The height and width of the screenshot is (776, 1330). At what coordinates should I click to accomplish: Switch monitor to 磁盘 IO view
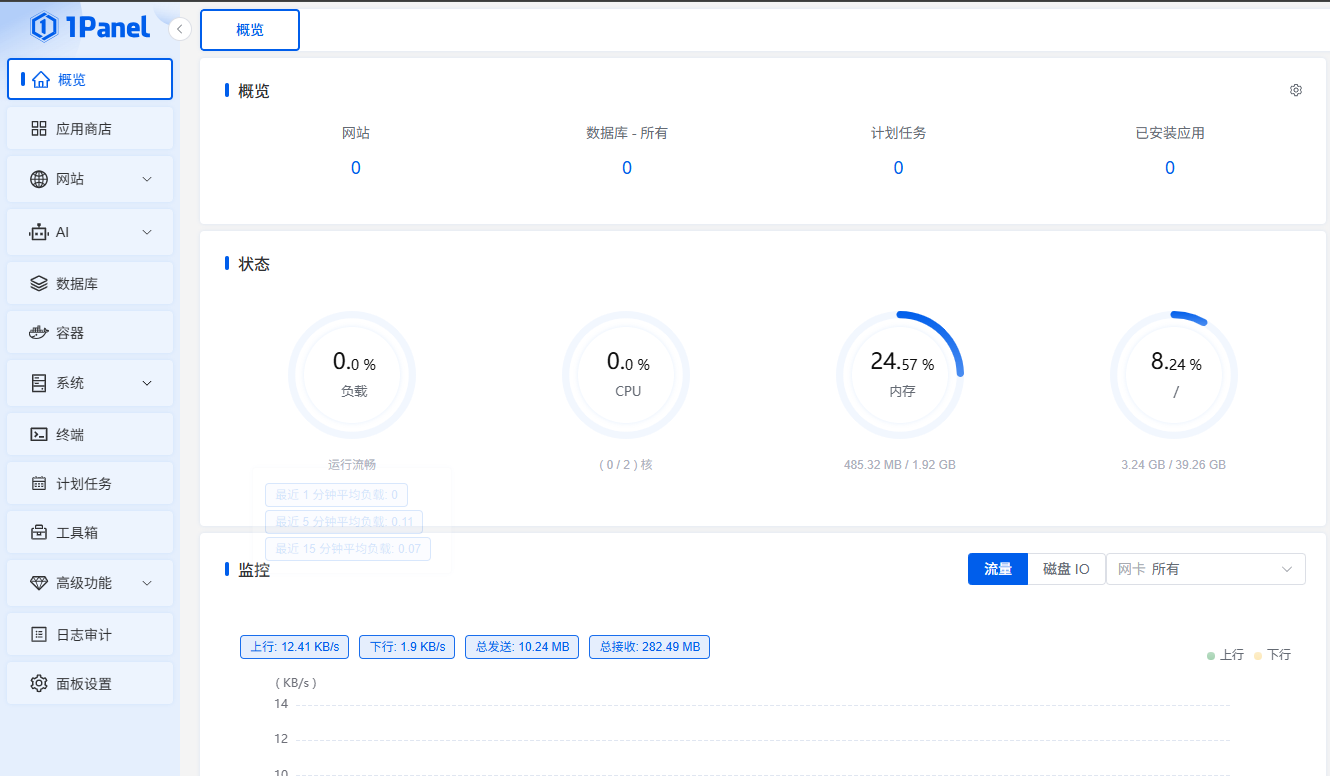1066,569
